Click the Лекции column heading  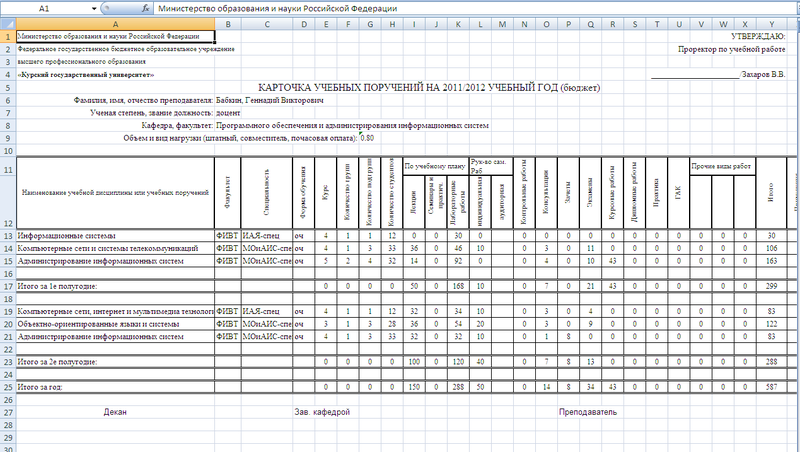[x=413, y=202]
